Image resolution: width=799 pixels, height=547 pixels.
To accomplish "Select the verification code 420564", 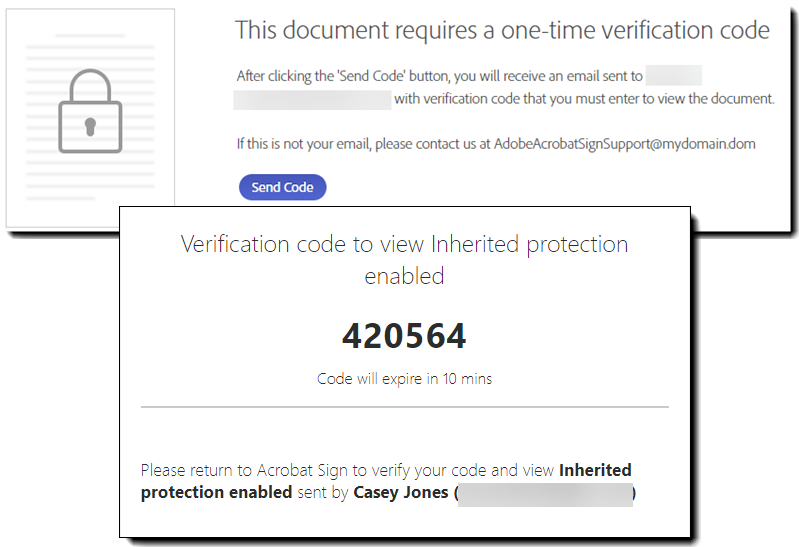I will (x=404, y=337).
